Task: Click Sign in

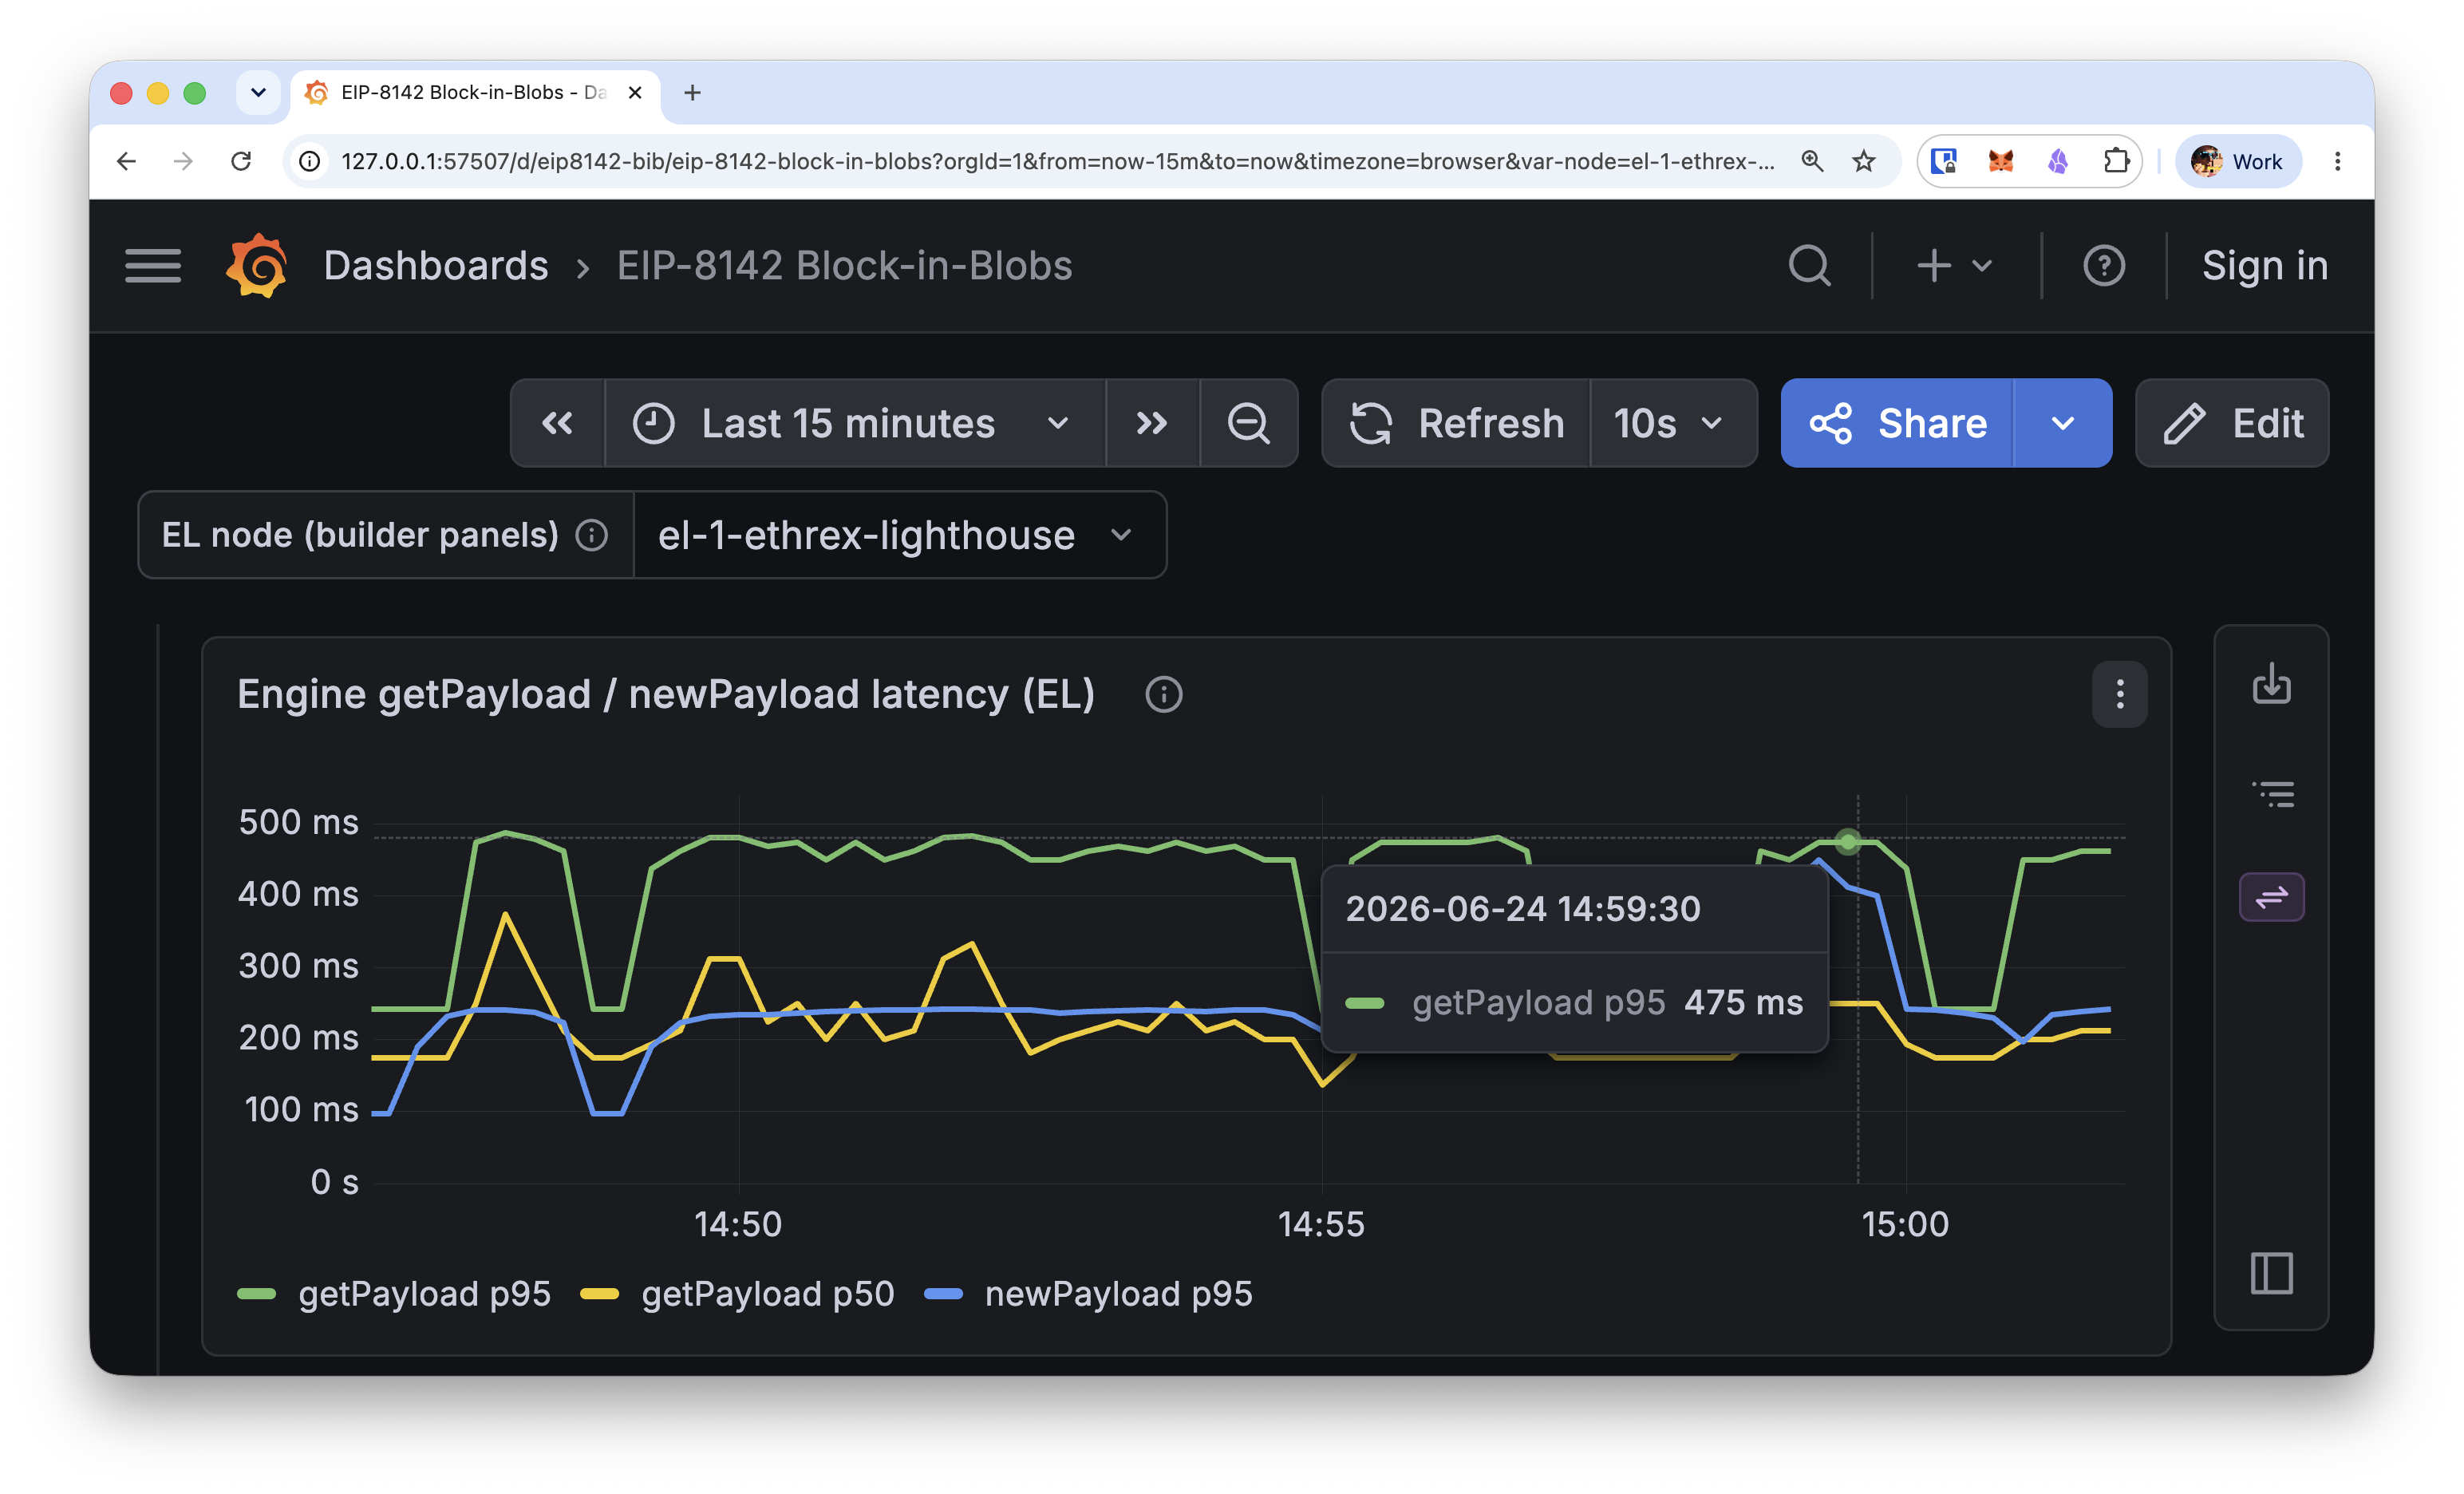Action: (x=2264, y=266)
